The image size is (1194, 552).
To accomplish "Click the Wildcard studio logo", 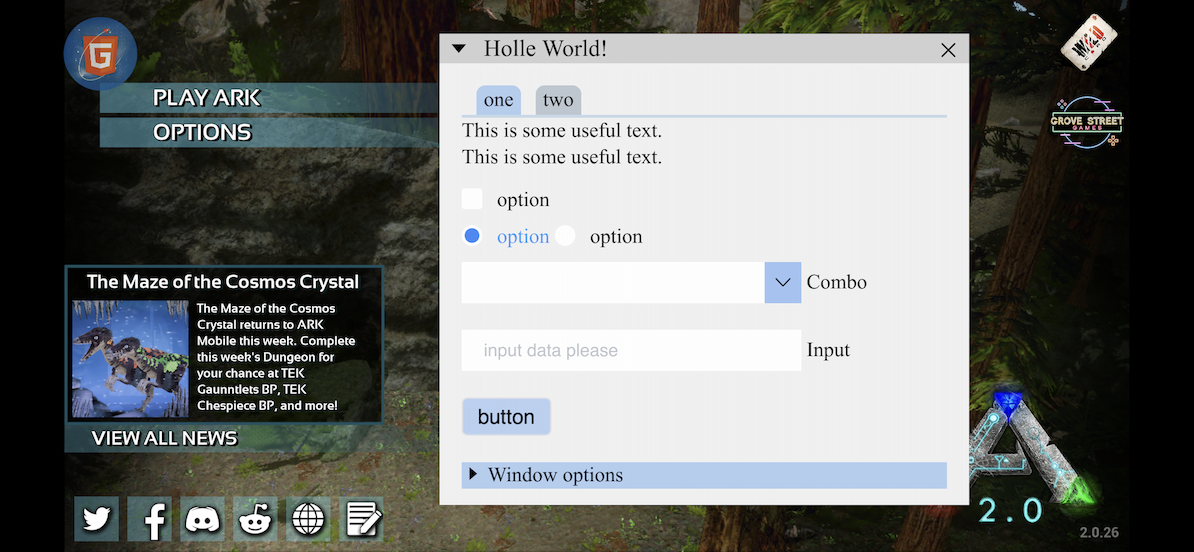I will click(1089, 43).
